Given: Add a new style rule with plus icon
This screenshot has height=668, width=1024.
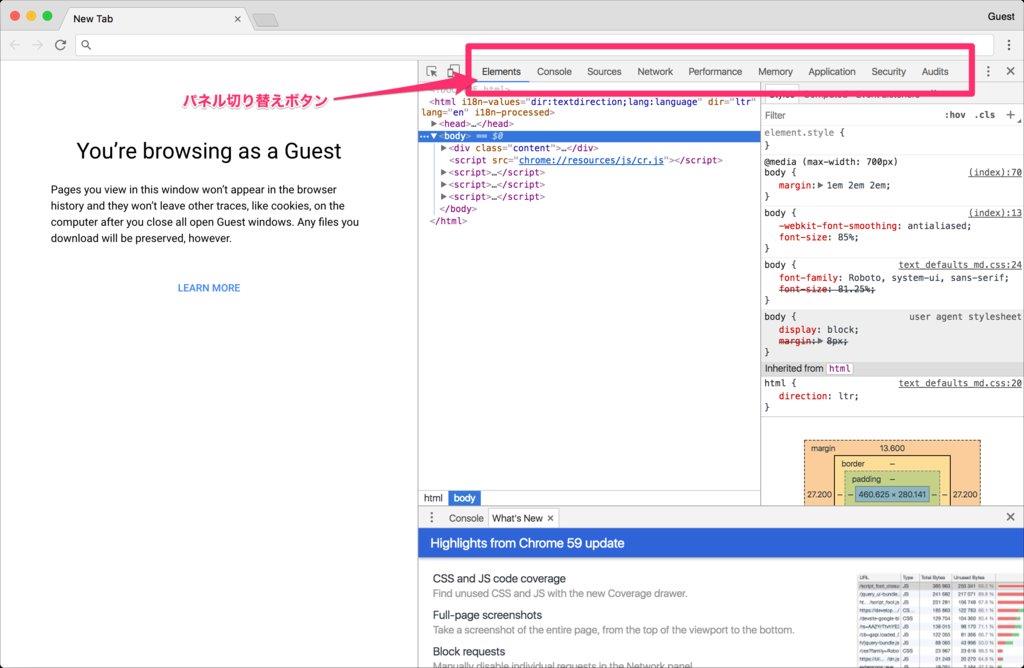Looking at the screenshot, I should click(1010, 115).
